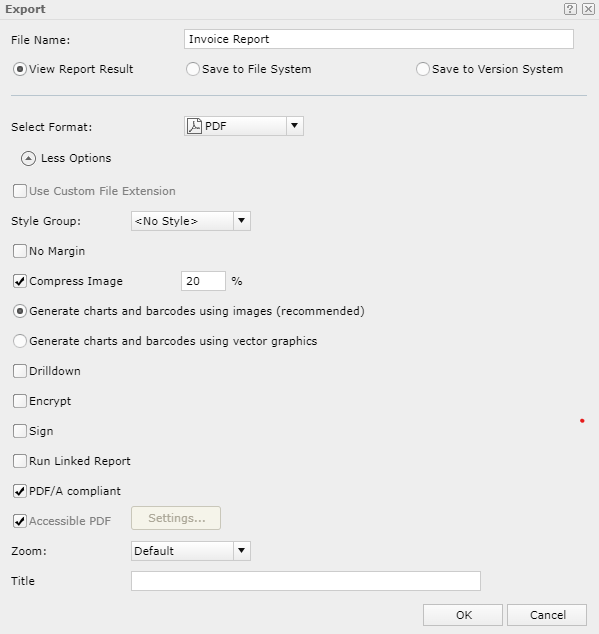Enable the Encrypt checkbox
The height and width of the screenshot is (634, 599).
pos(20,401)
